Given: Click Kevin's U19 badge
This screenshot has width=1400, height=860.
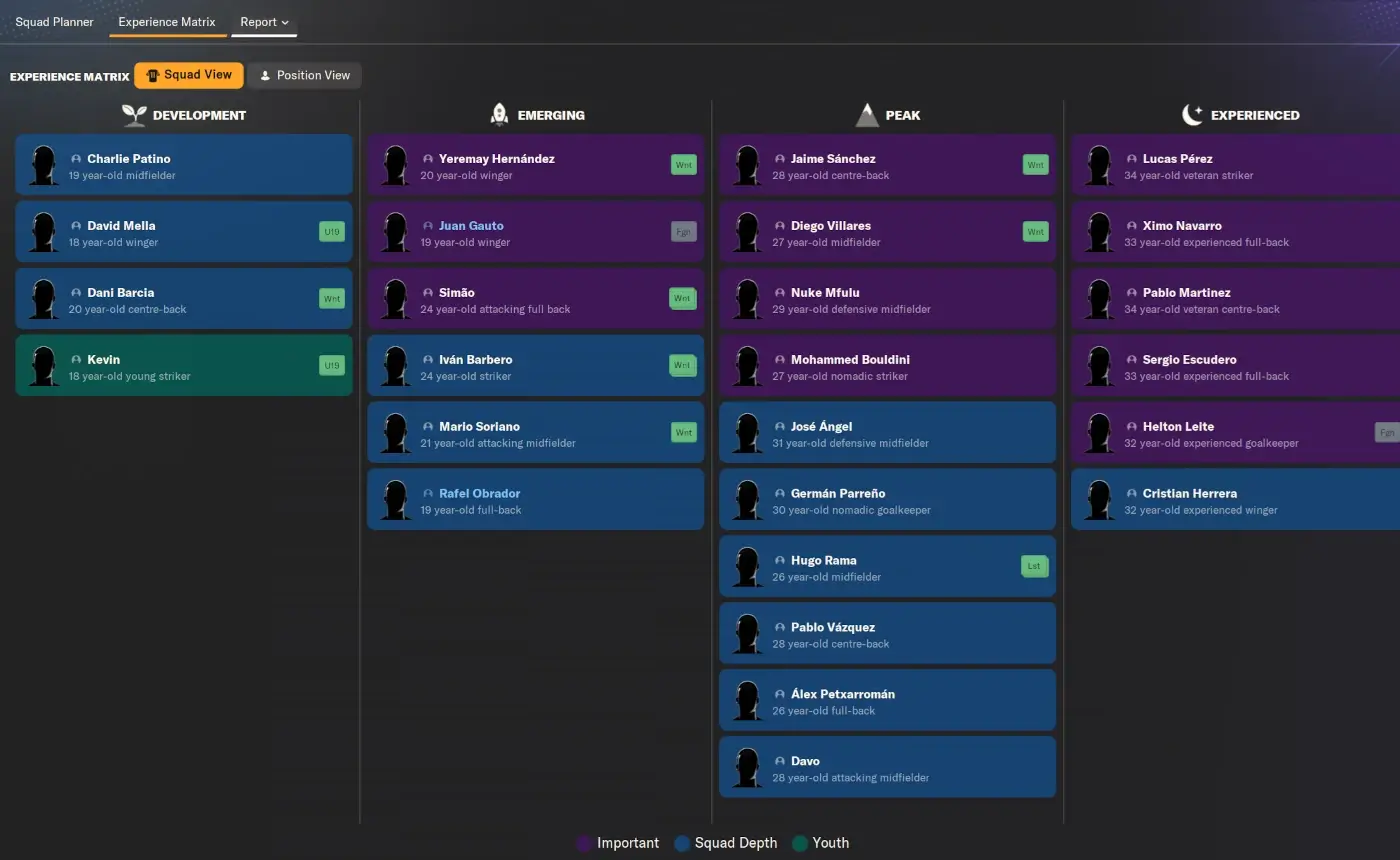Looking at the screenshot, I should click(332, 366).
